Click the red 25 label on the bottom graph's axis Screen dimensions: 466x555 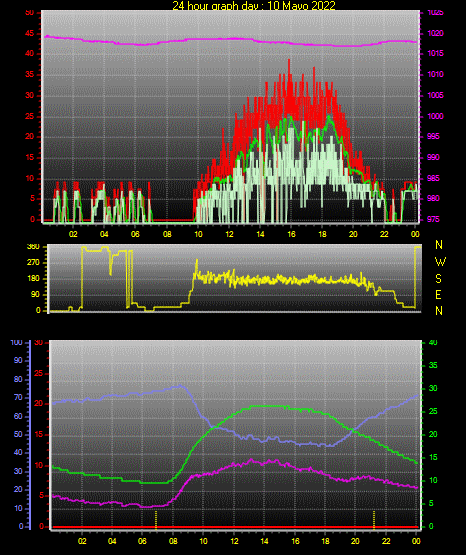click(38, 373)
